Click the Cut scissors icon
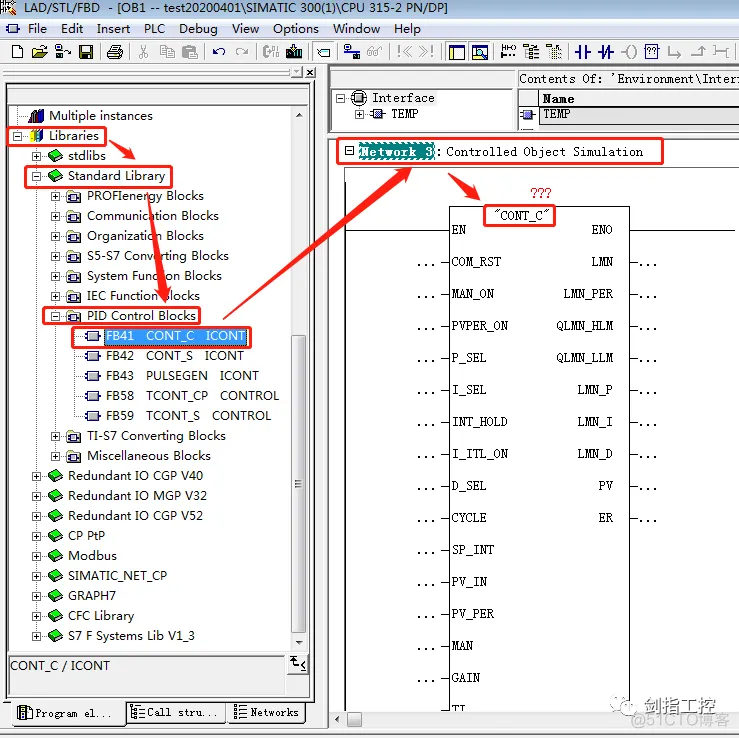 coord(144,51)
